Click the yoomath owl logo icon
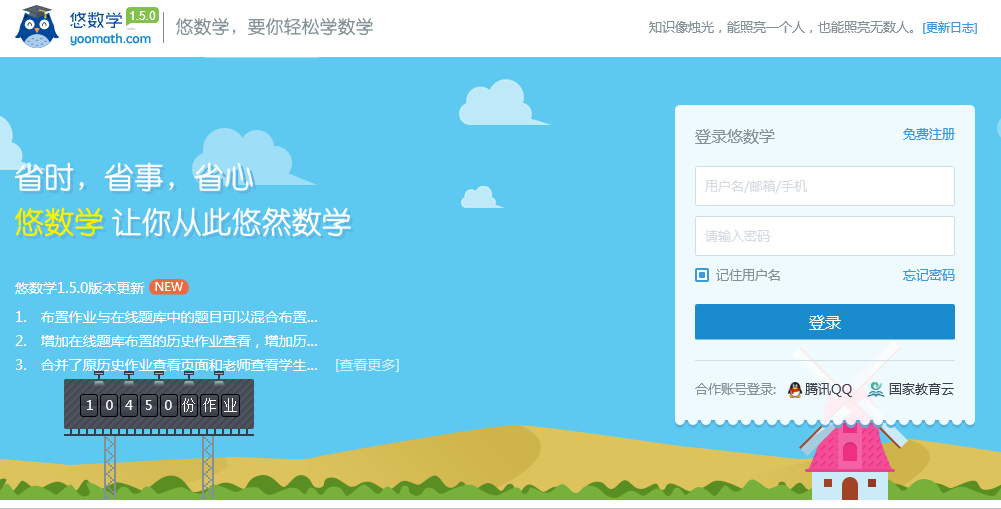Viewport: 1001px width, 509px height. pos(37,27)
